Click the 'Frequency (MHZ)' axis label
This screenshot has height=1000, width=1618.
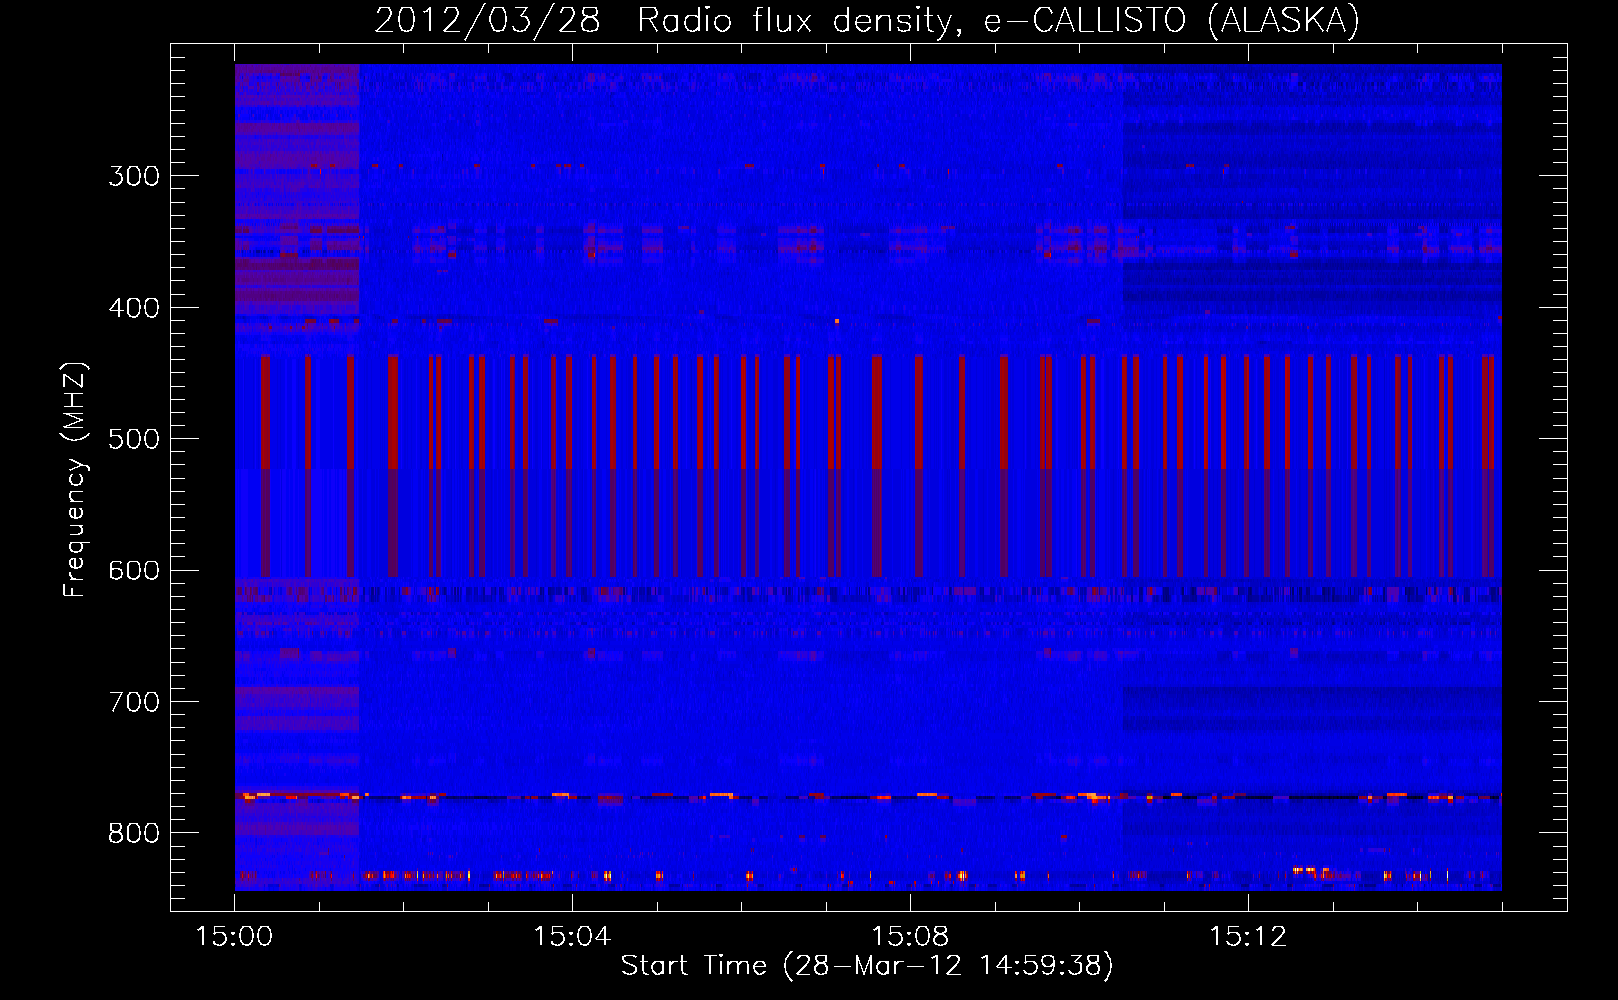(x=75, y=479)
